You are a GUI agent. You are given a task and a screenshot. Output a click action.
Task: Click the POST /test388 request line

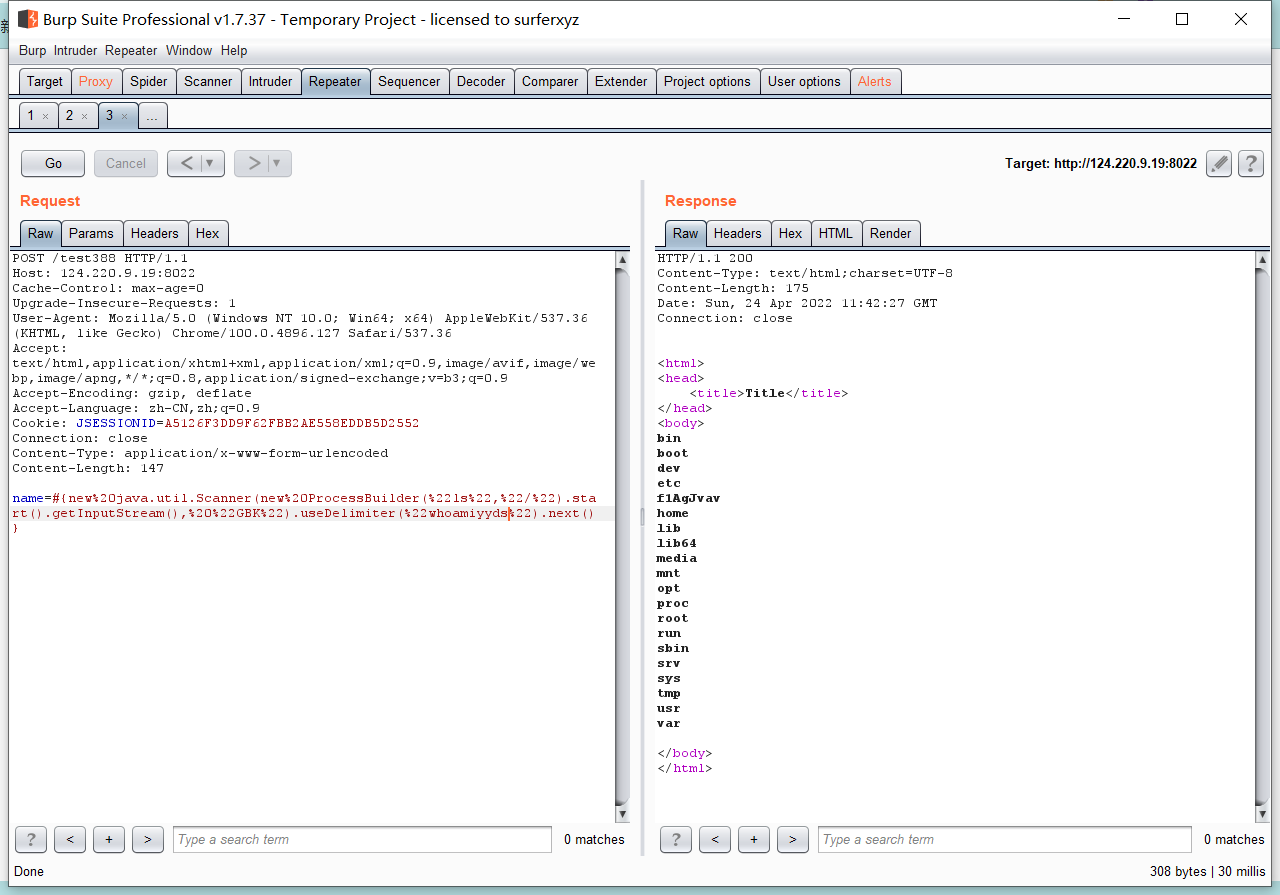100,258
